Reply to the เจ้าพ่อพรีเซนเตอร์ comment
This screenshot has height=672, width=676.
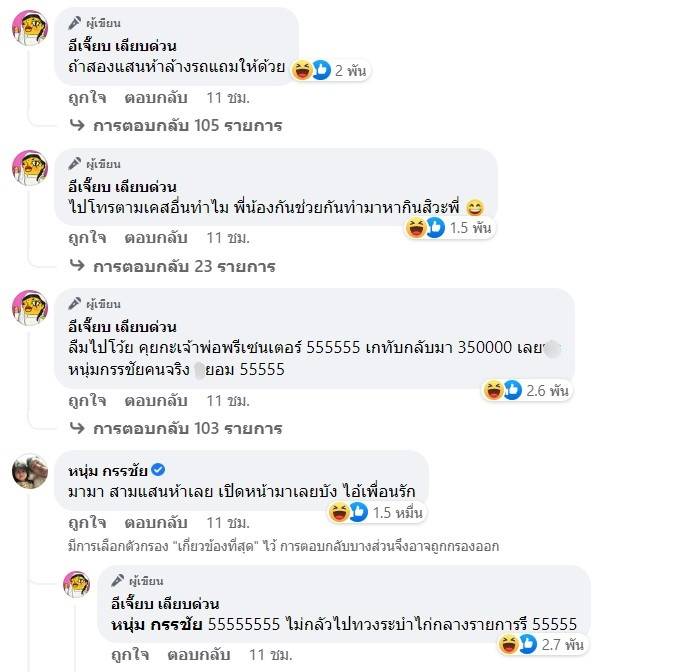(156, 401)
